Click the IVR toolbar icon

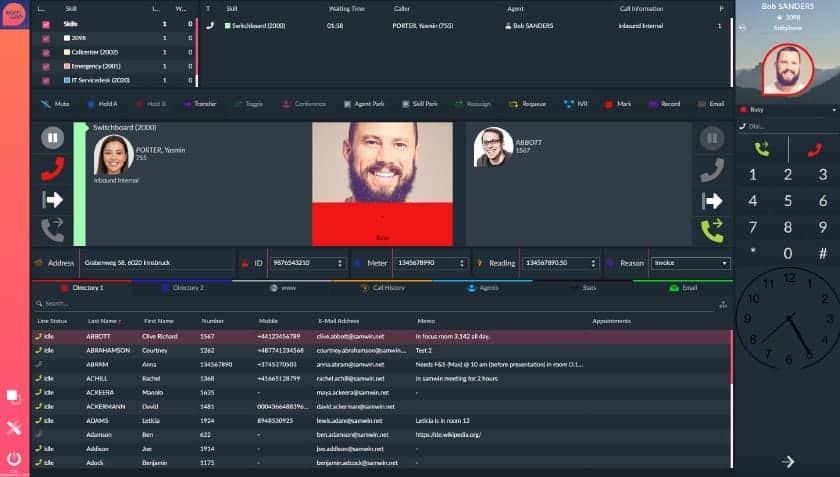tap(574, 103)
